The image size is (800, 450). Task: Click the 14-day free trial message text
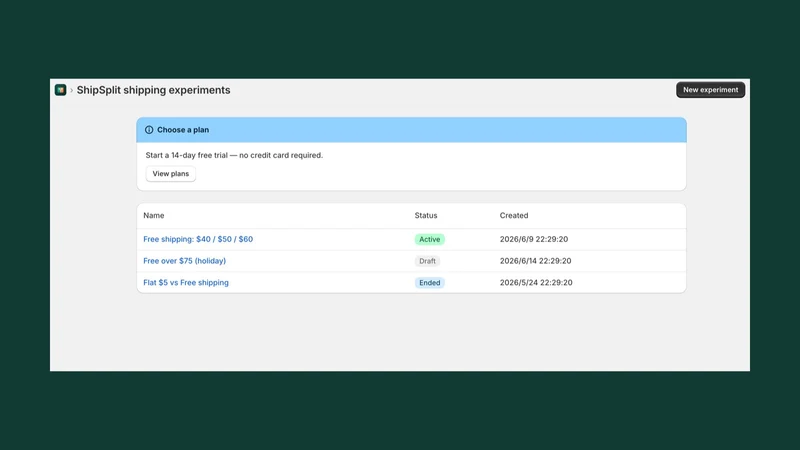pos(234,155)
